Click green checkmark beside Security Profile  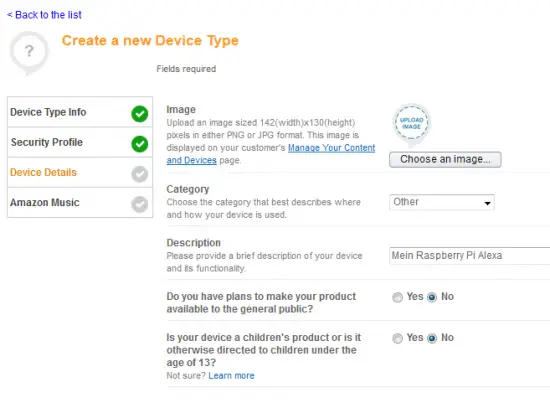coord(140,144)
